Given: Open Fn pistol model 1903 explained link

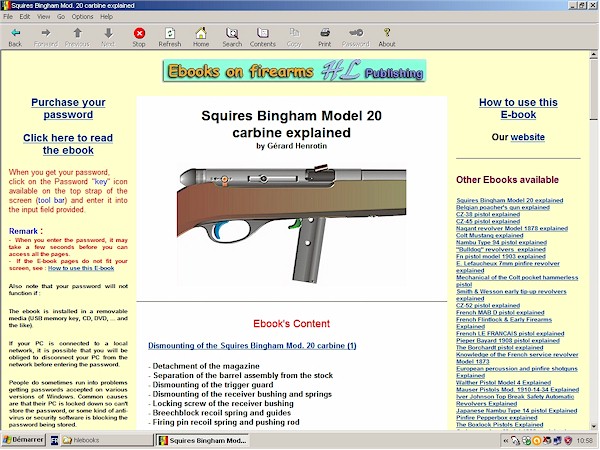Looking at the screenshot, I should [x=501, y=256].
